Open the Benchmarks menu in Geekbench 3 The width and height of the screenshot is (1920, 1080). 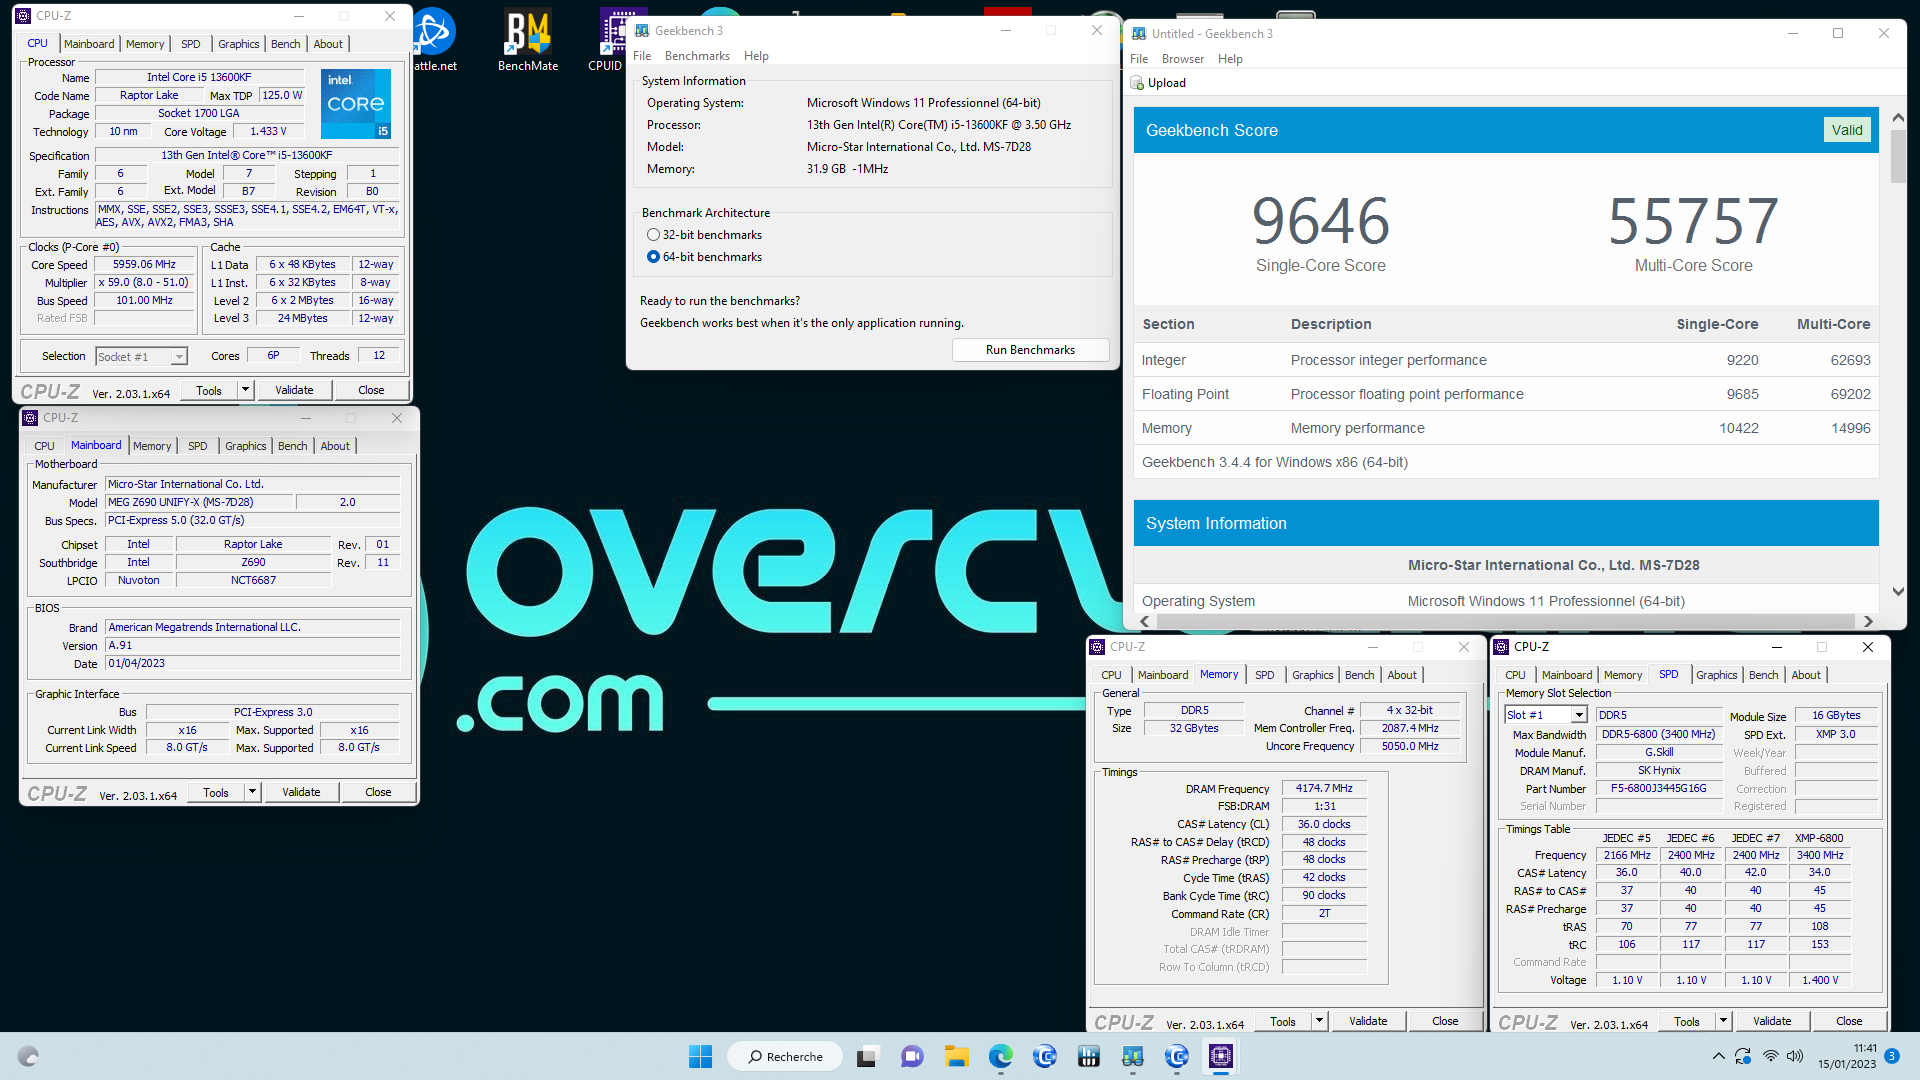click(x=697, y=56)
